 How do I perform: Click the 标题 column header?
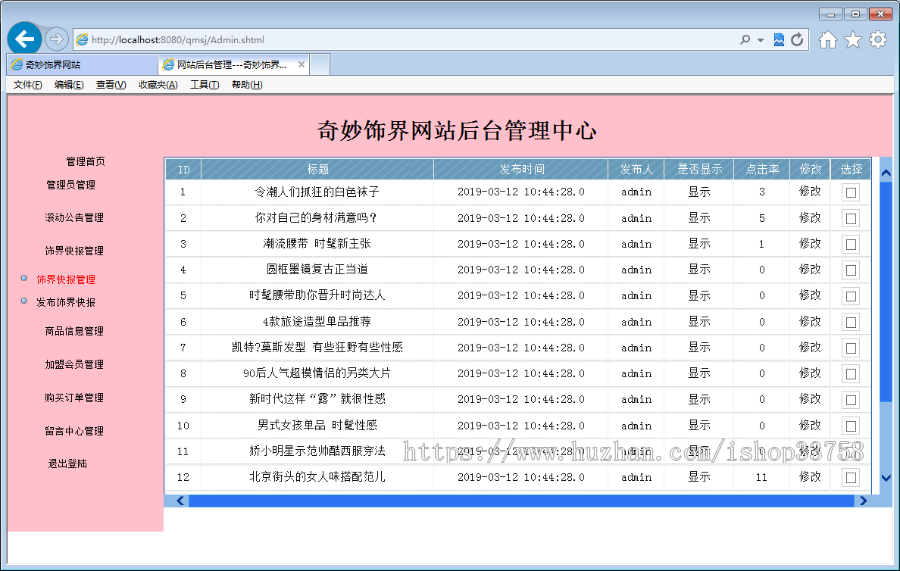pos(317,169)
